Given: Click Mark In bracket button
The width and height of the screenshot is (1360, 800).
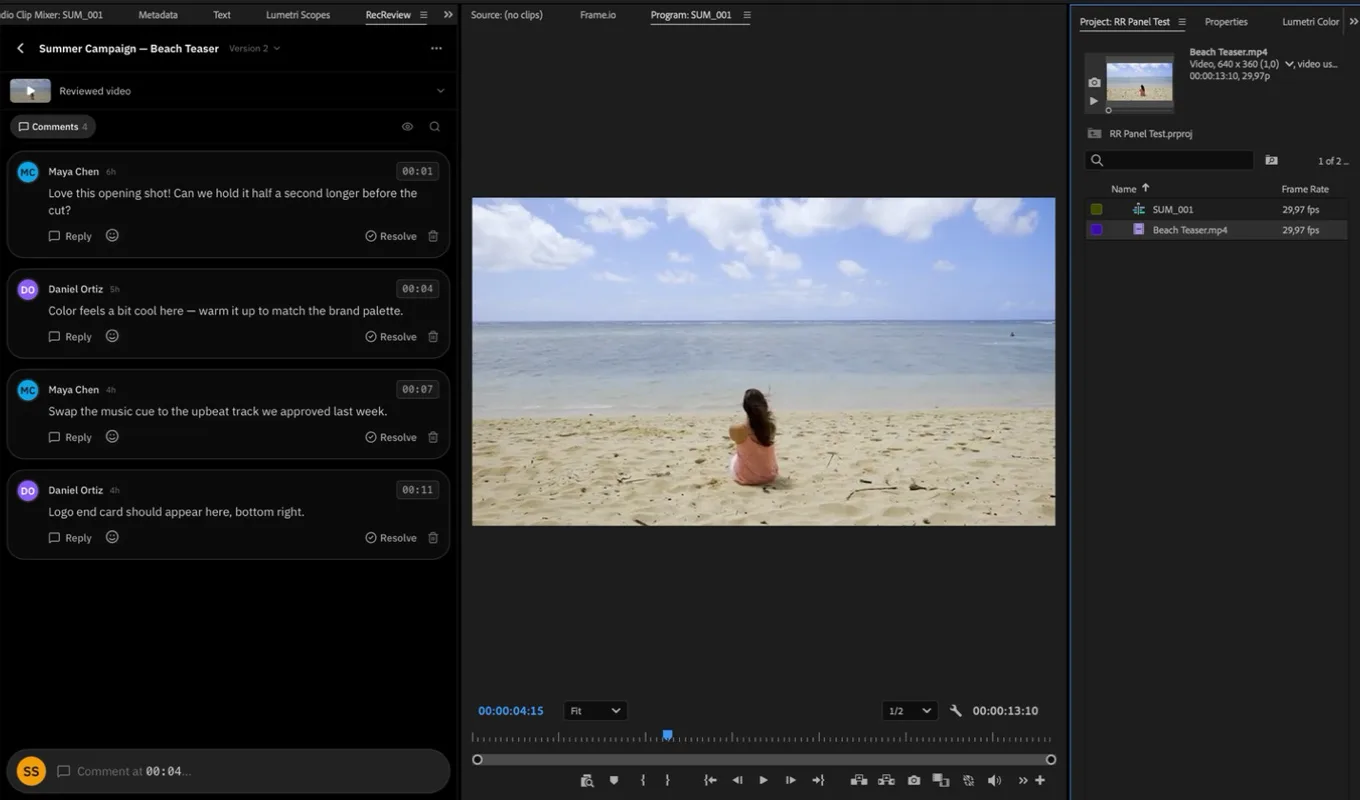Looking at the screenshot, I should (643, 780).
